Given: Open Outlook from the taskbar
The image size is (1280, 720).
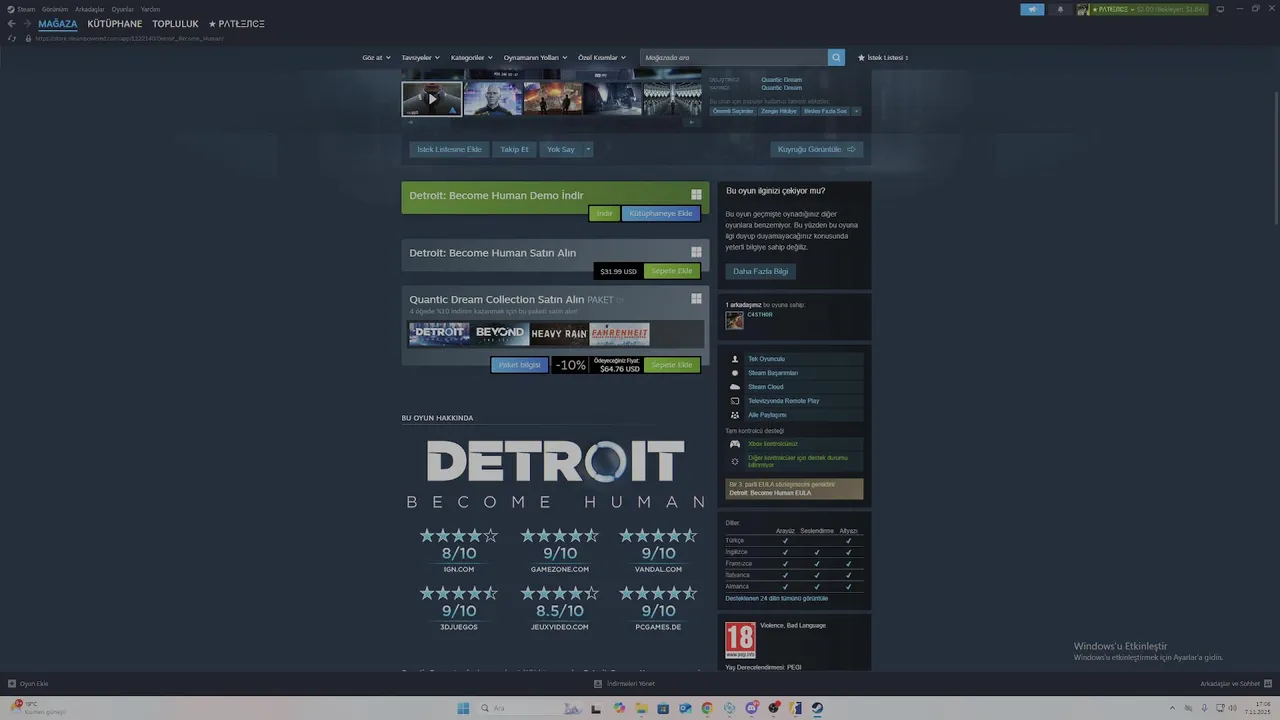Looking at the screenshot, I should tap(685, 708).
